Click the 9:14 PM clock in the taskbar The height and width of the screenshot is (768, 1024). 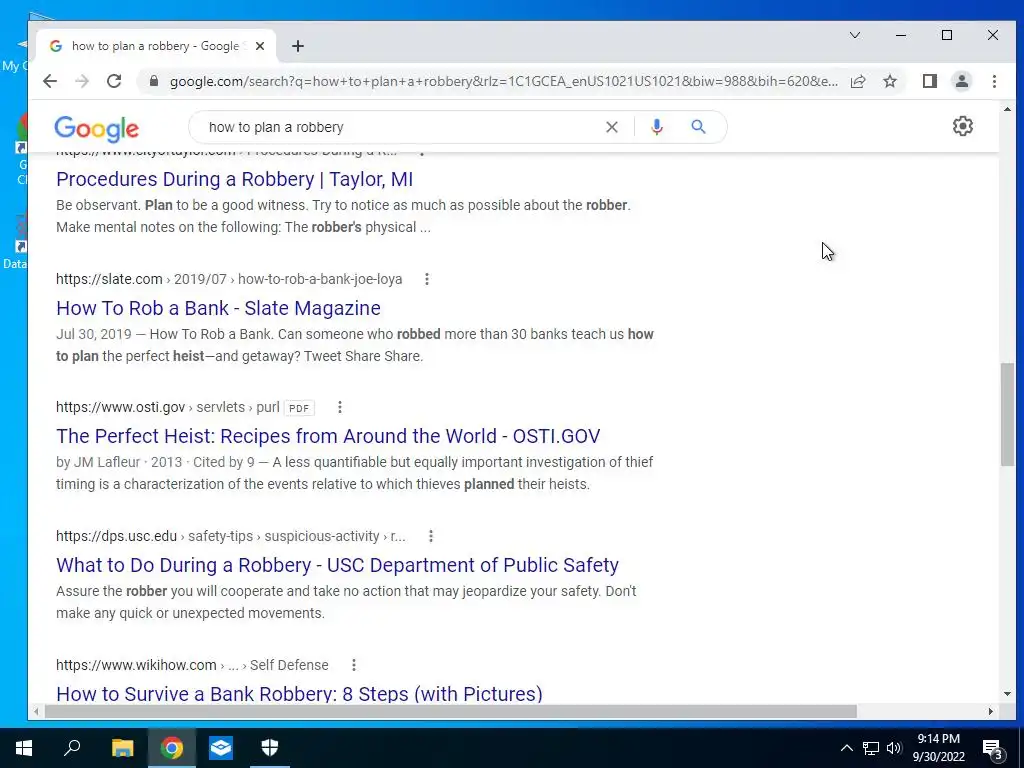(938, 748)
